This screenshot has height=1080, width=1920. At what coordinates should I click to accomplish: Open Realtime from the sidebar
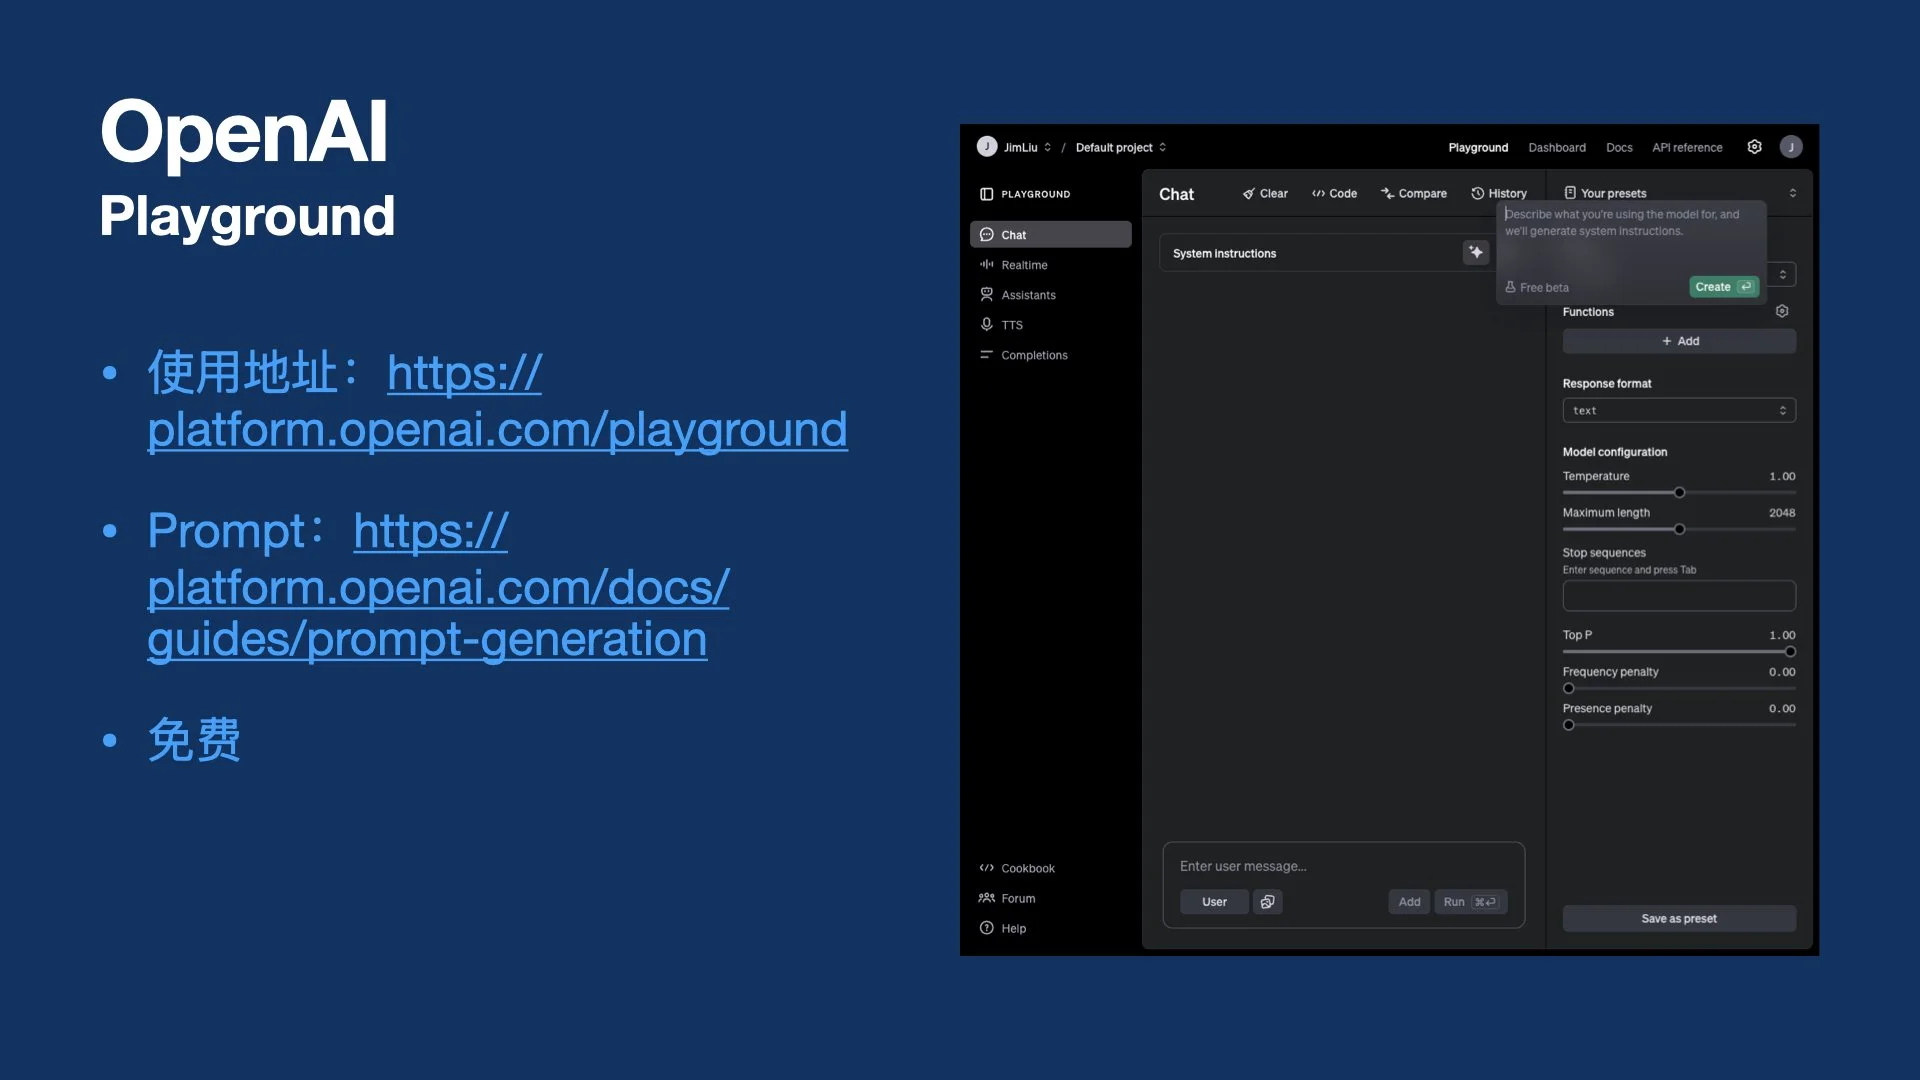1024,265
